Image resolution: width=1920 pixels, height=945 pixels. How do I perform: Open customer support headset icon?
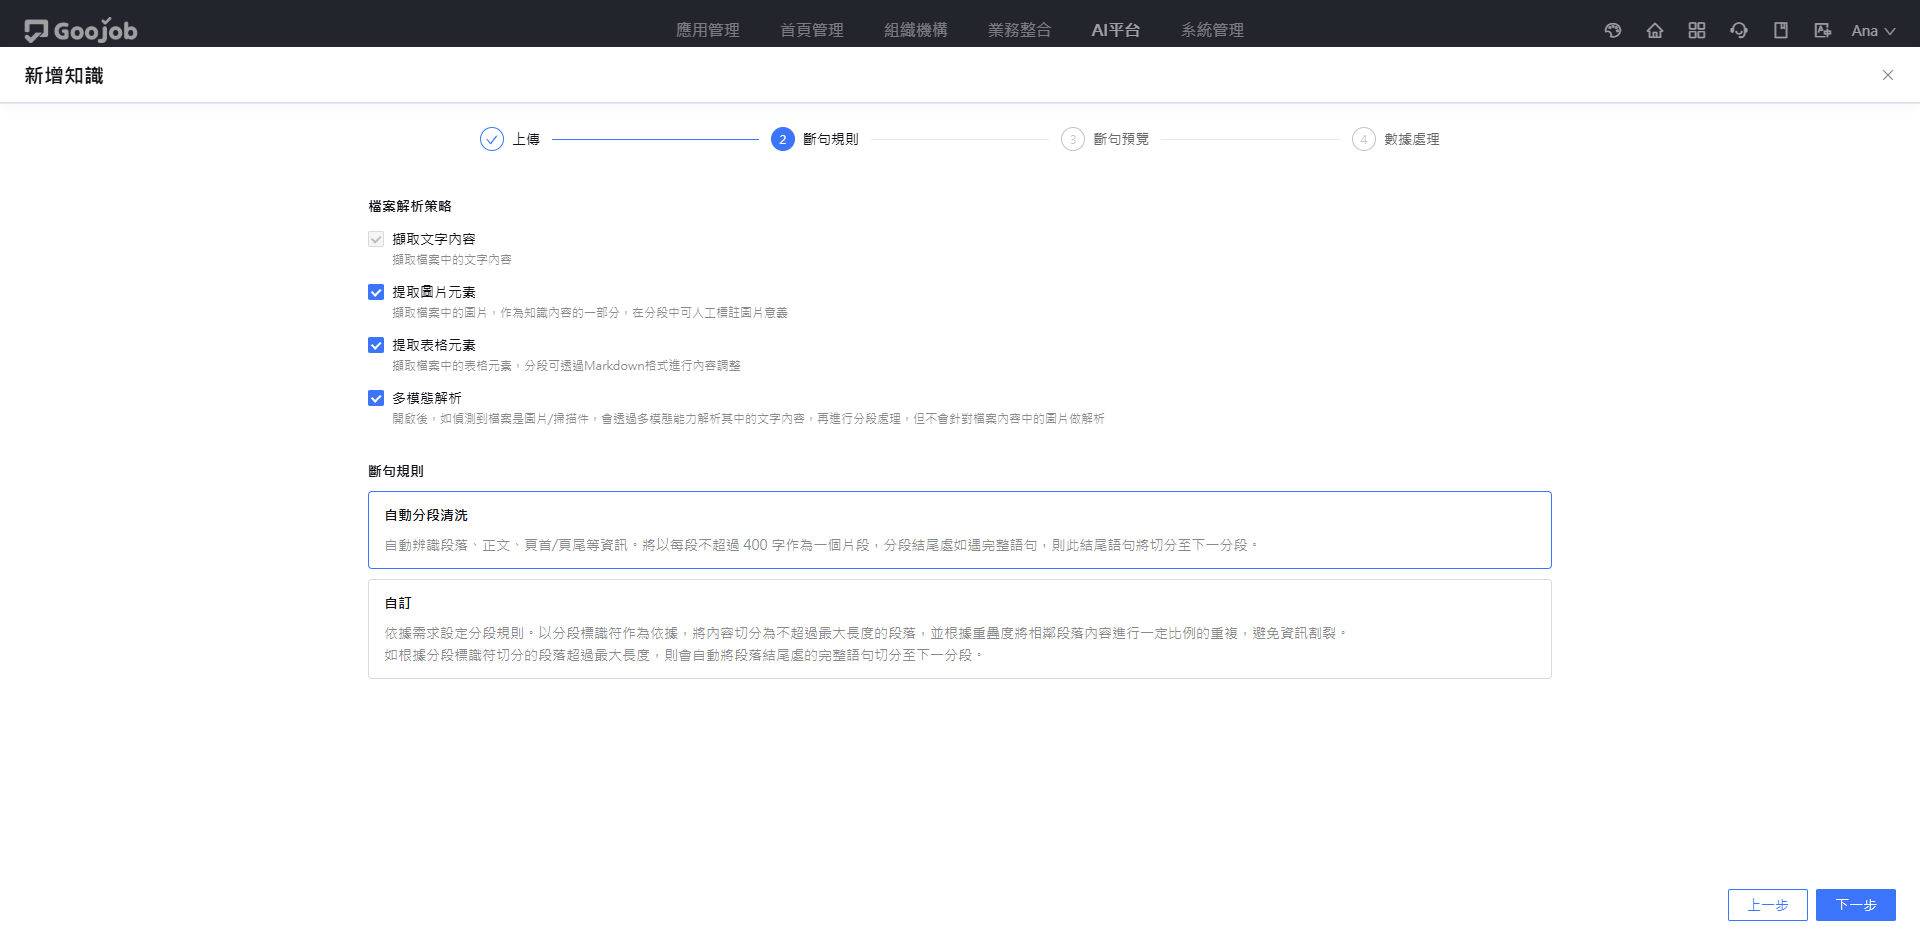(1739, 31)
